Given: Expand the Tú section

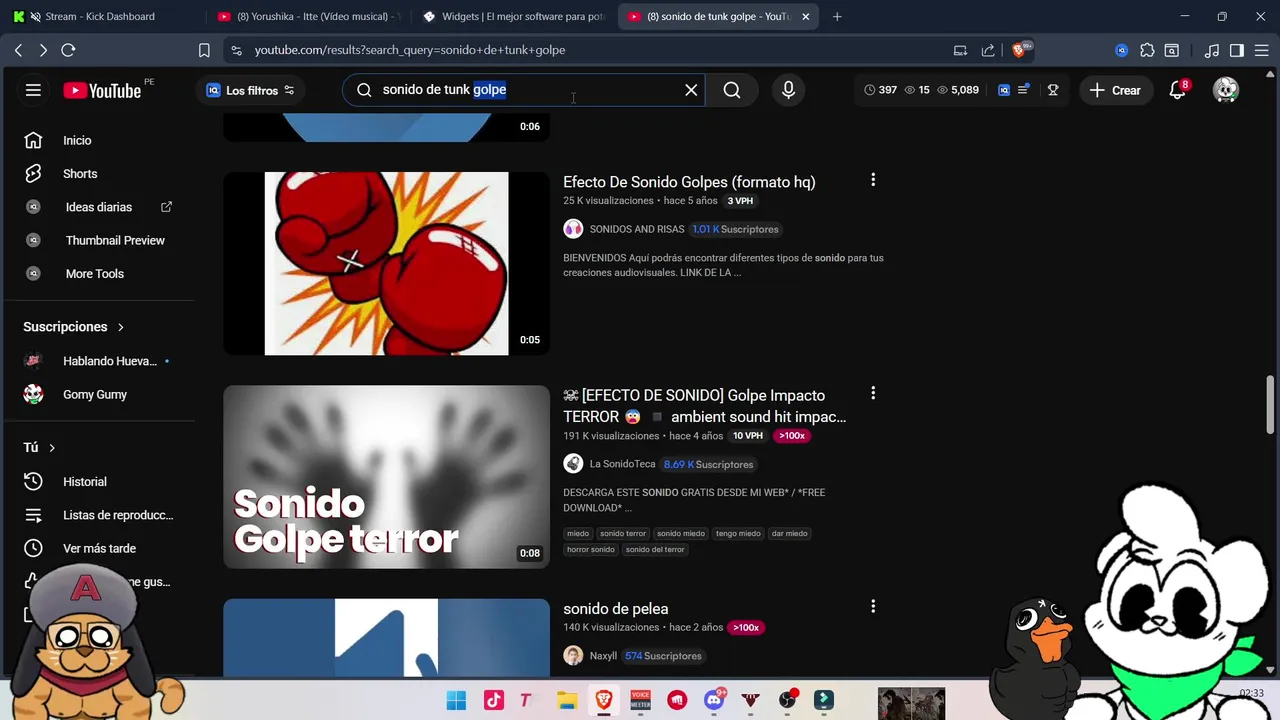Looking at the screenshot, I should 39,447.
